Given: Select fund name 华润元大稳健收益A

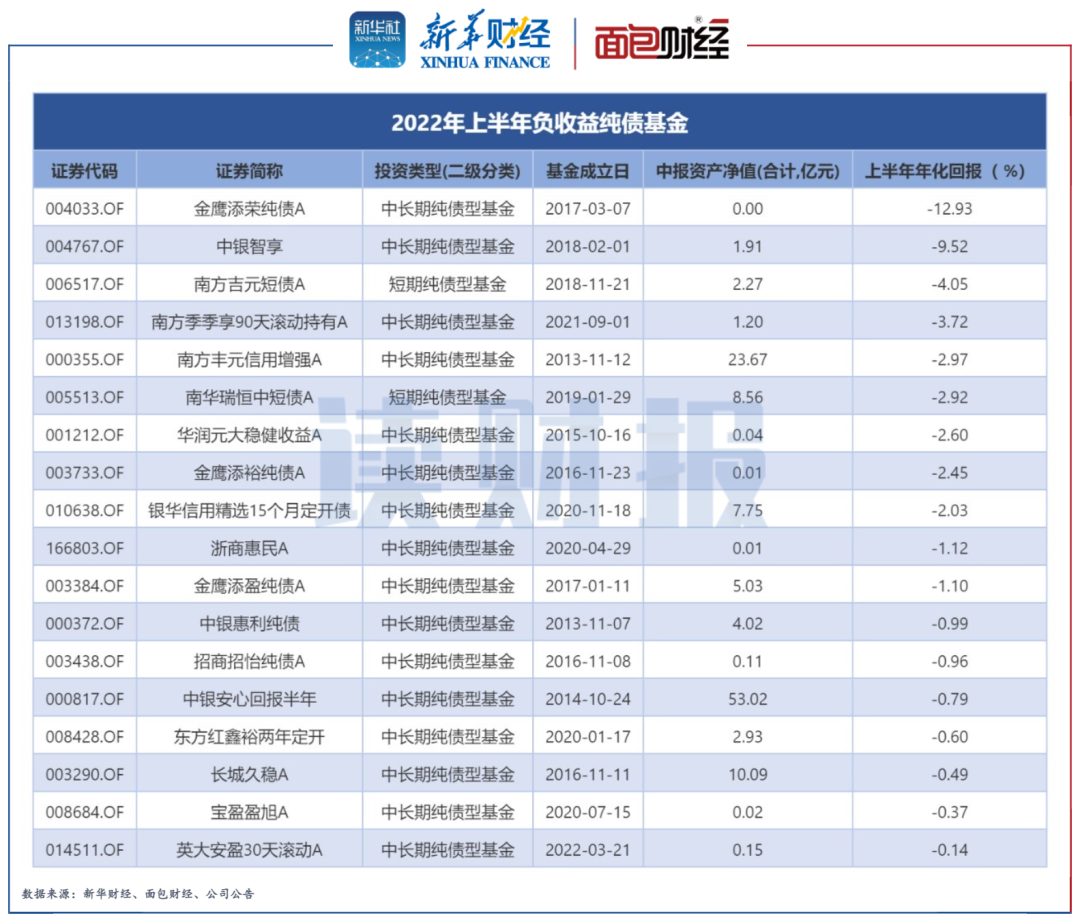Looking at the screenshot, I should point(249,435).
